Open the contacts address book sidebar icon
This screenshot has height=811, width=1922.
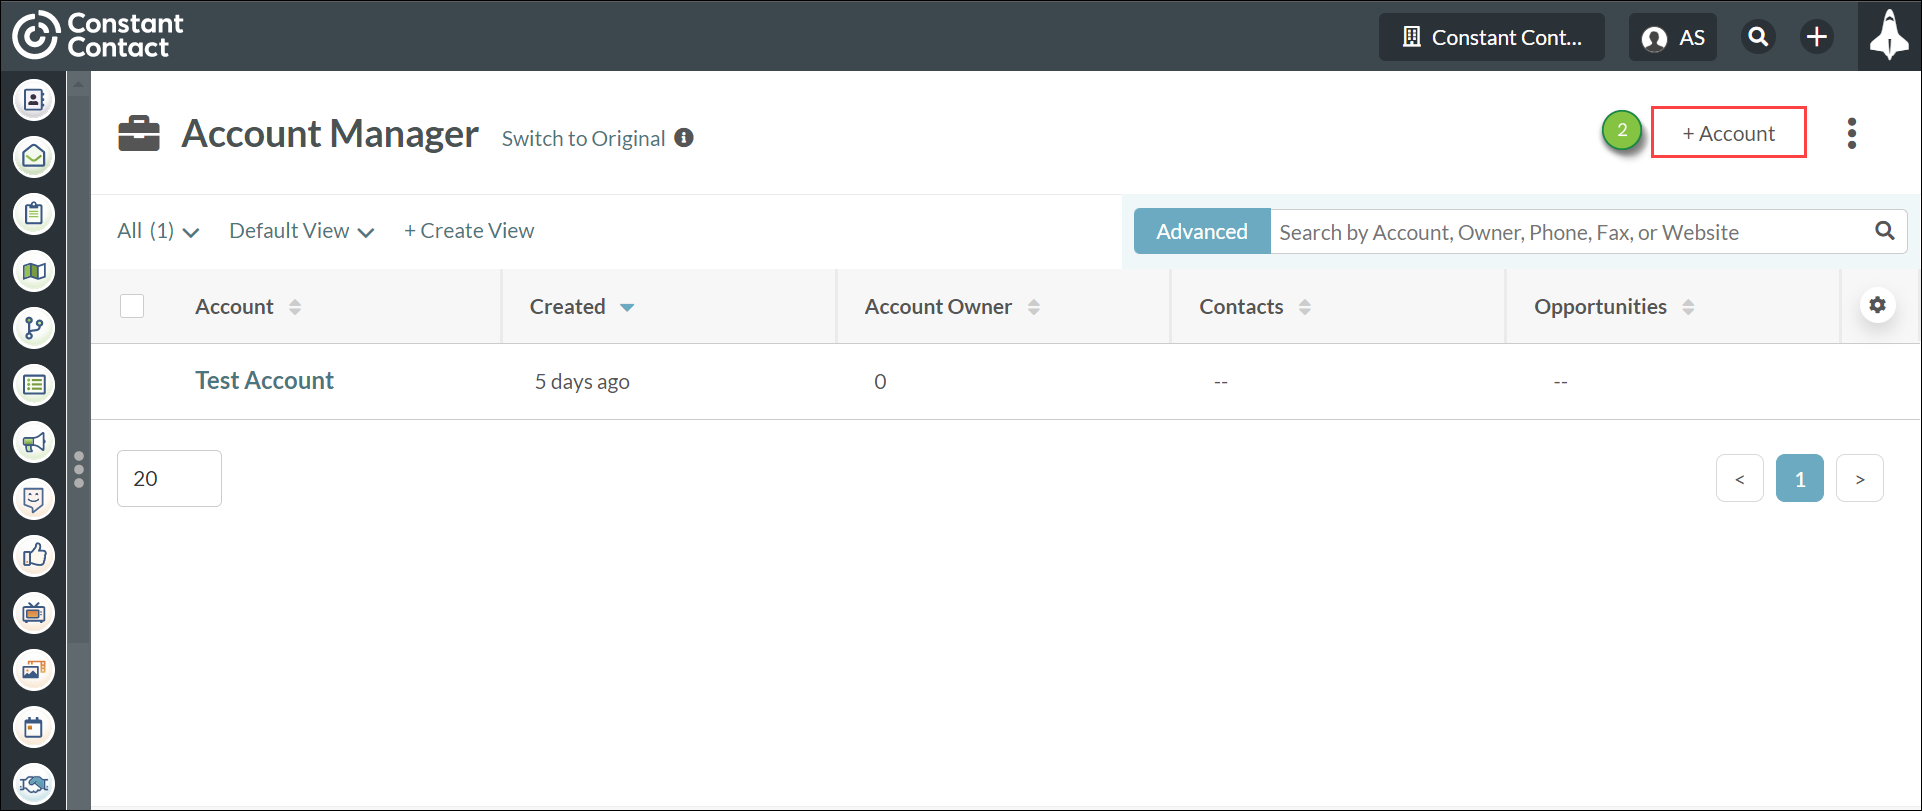pos(34,100)
